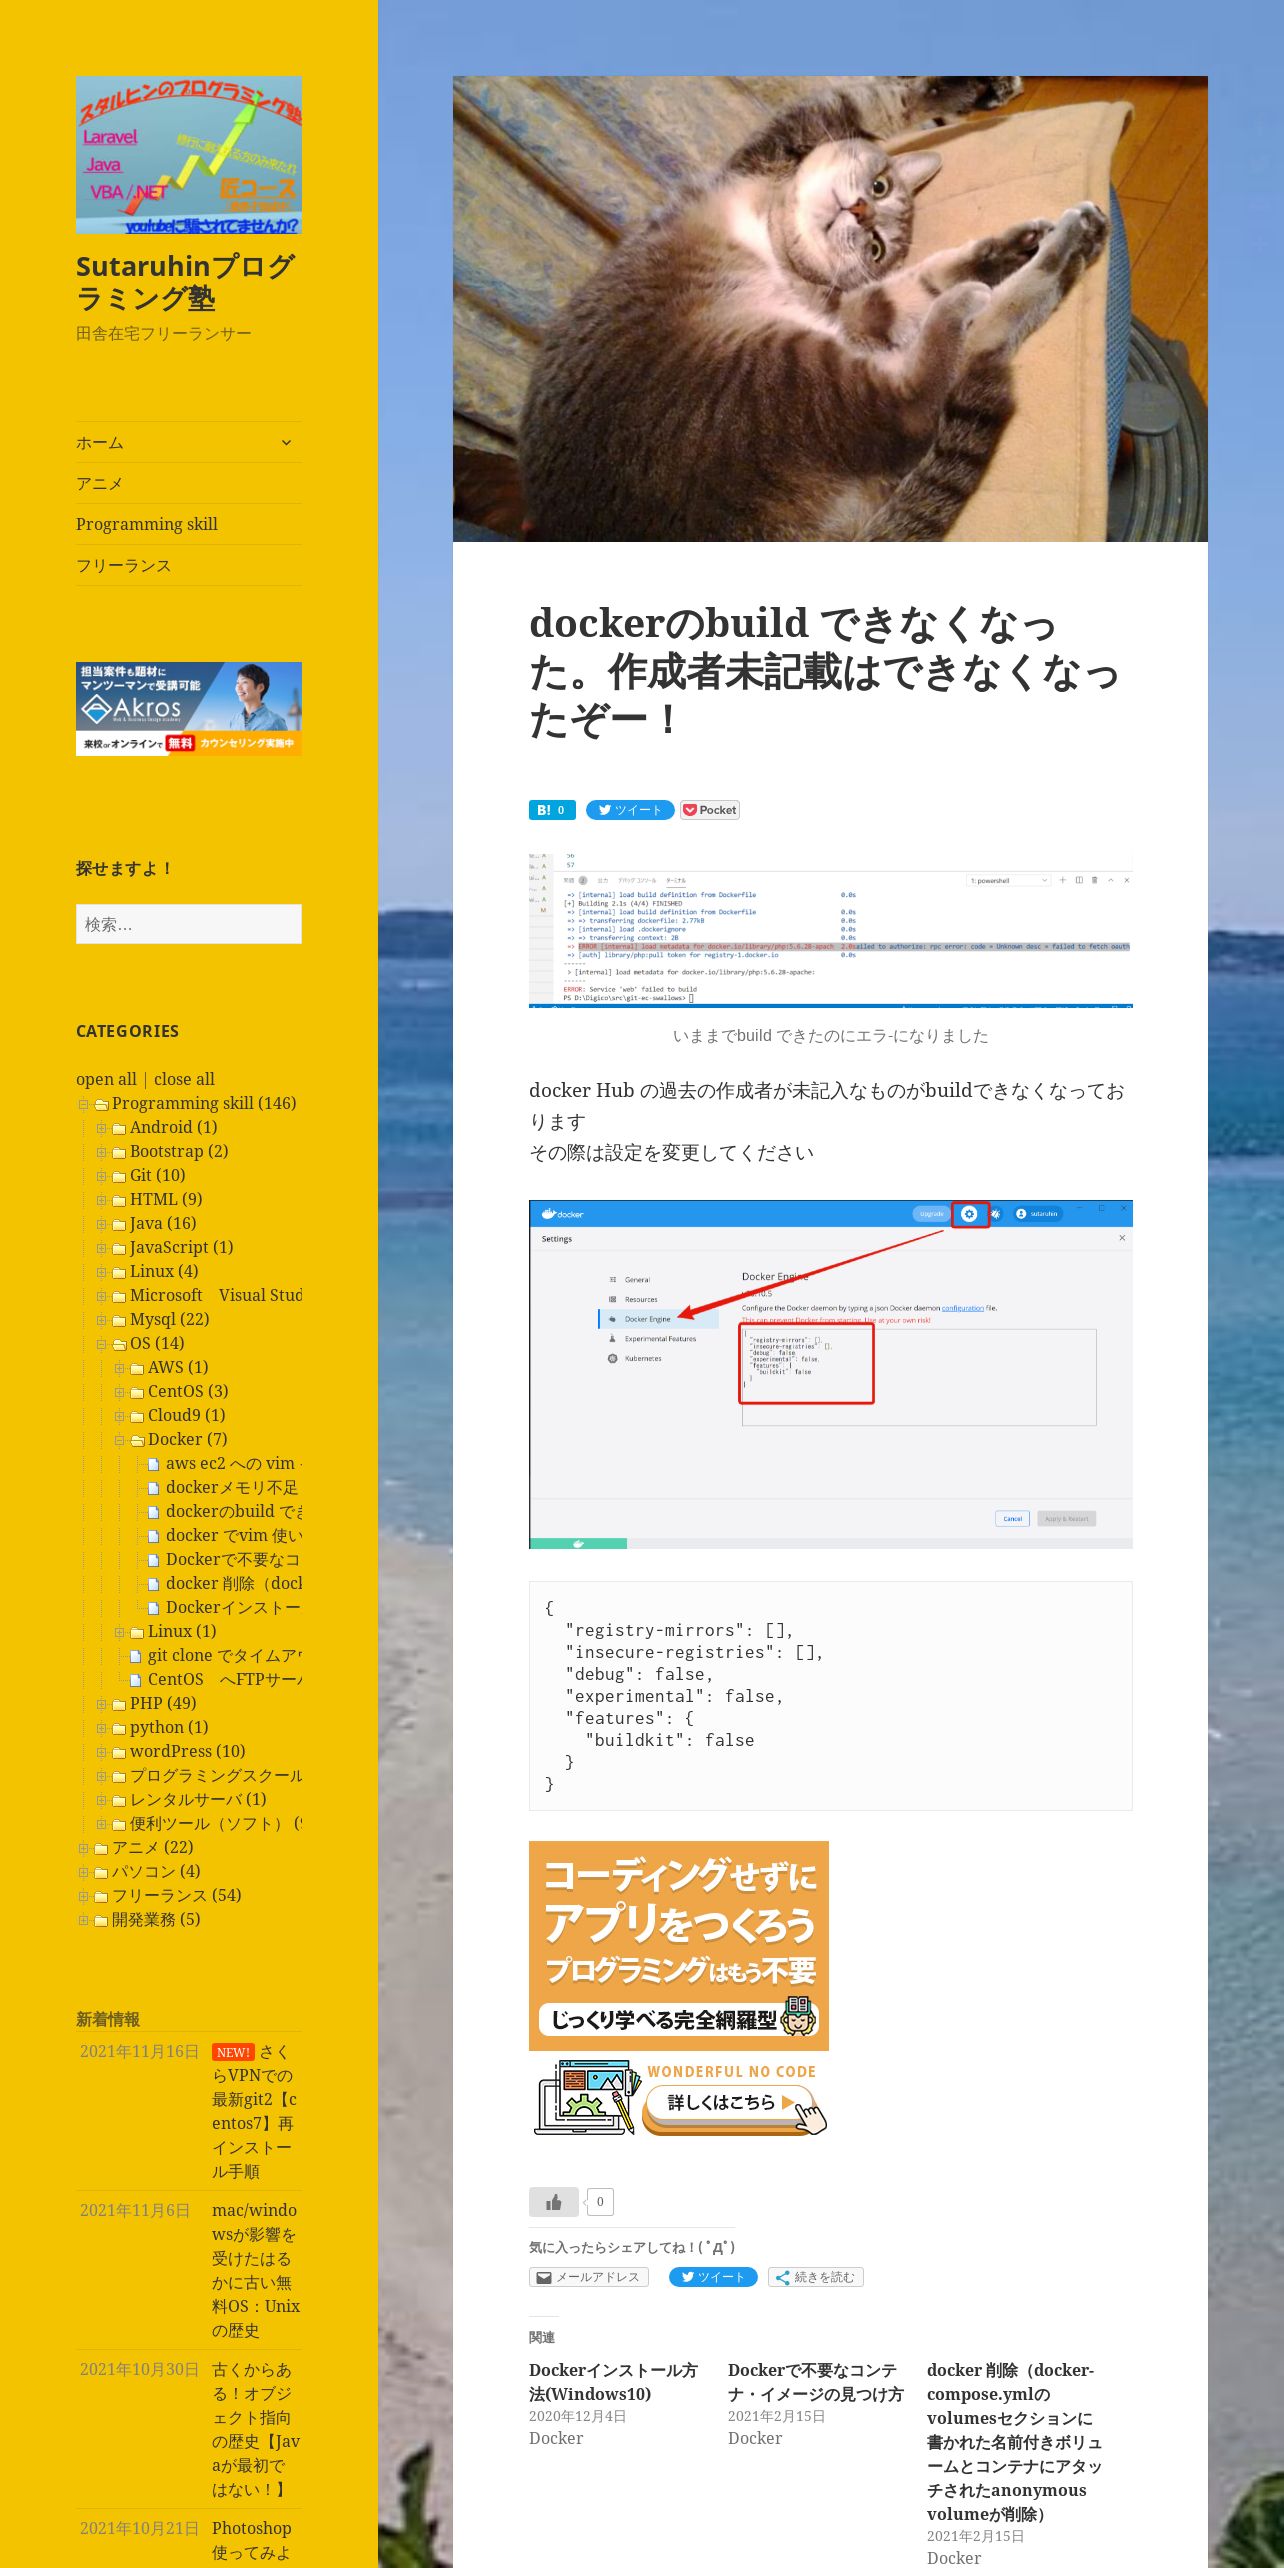Open related post Dockerで不要なコンテナ
This screenshot has height=2568, width=1284.
815,2382
